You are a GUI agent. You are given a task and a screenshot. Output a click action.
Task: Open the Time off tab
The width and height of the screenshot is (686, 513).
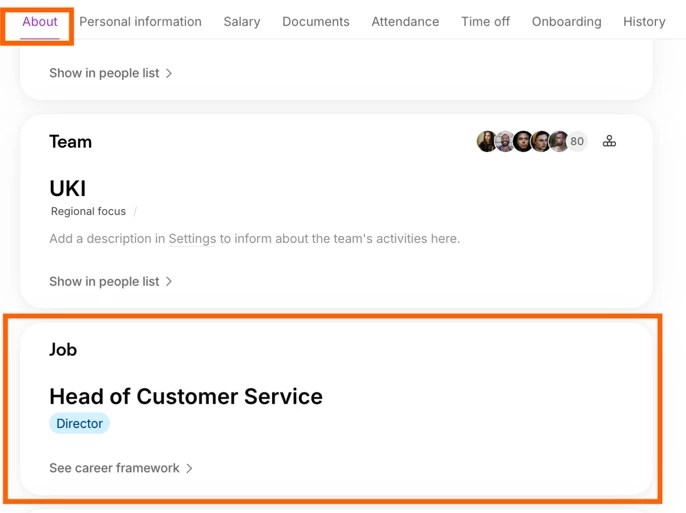[485, 22]
